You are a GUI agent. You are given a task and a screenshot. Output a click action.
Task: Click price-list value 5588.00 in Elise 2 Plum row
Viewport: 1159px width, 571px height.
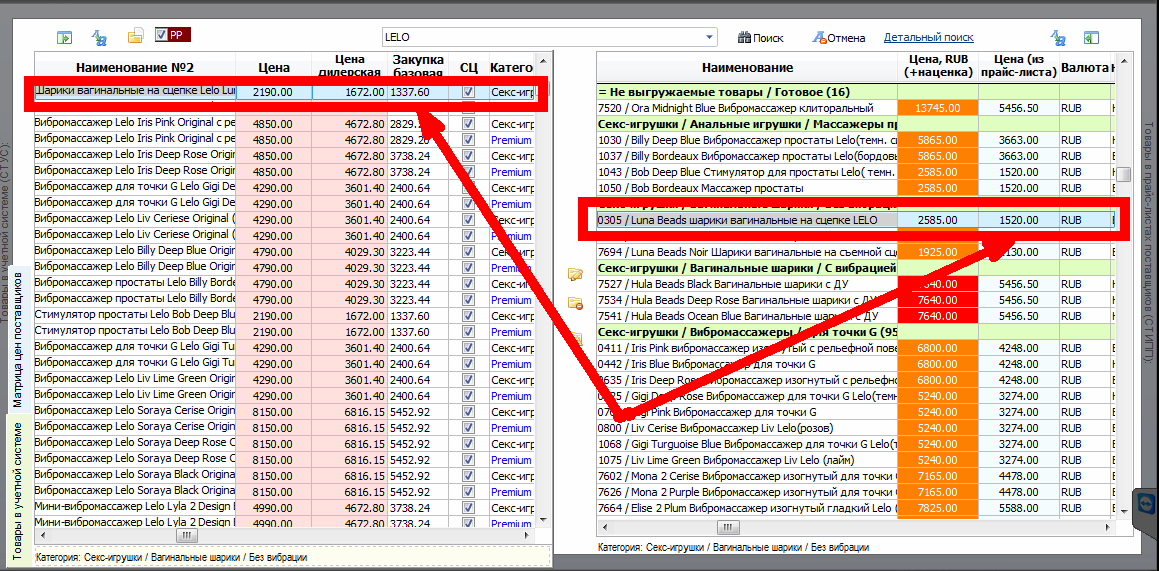pos(1019,507)
